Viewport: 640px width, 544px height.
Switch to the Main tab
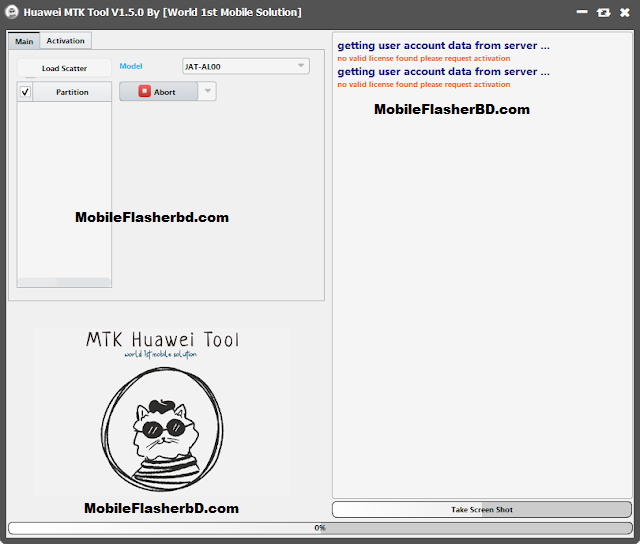tap(24, 41)
